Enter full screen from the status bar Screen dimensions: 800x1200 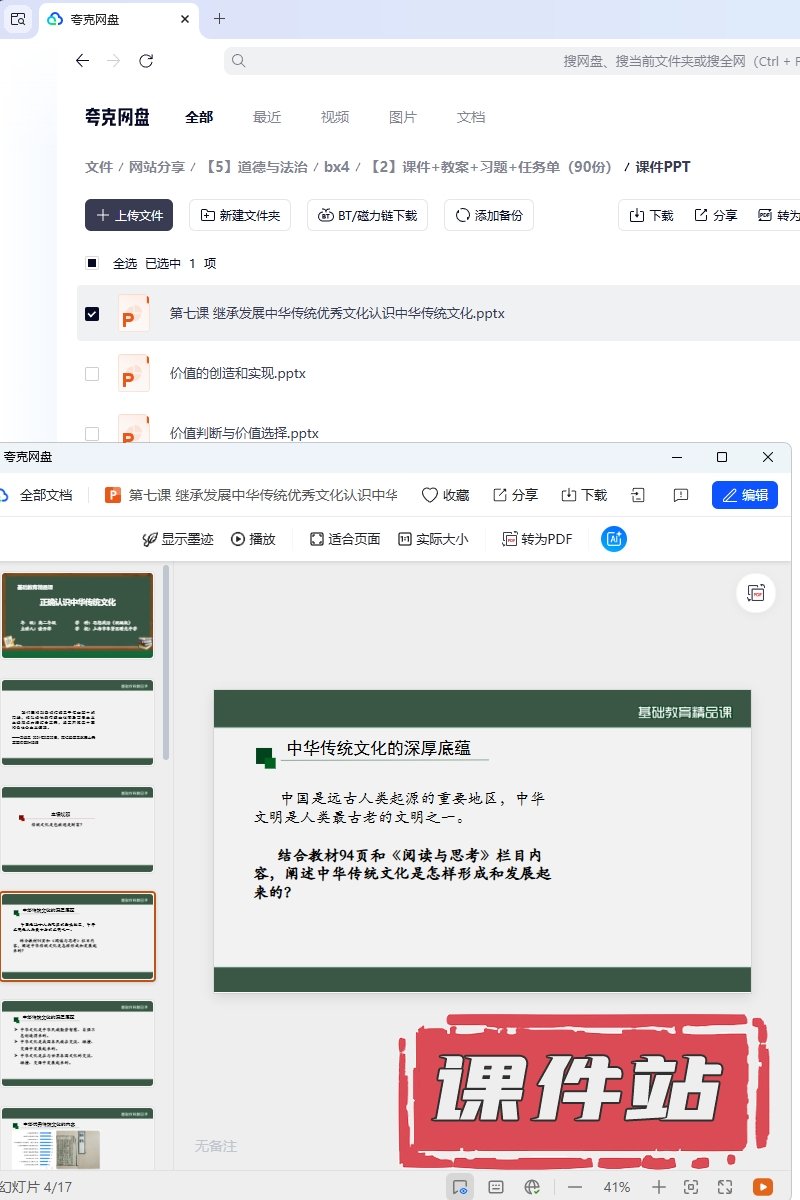pyautogui.click(x=727, y=1187)
